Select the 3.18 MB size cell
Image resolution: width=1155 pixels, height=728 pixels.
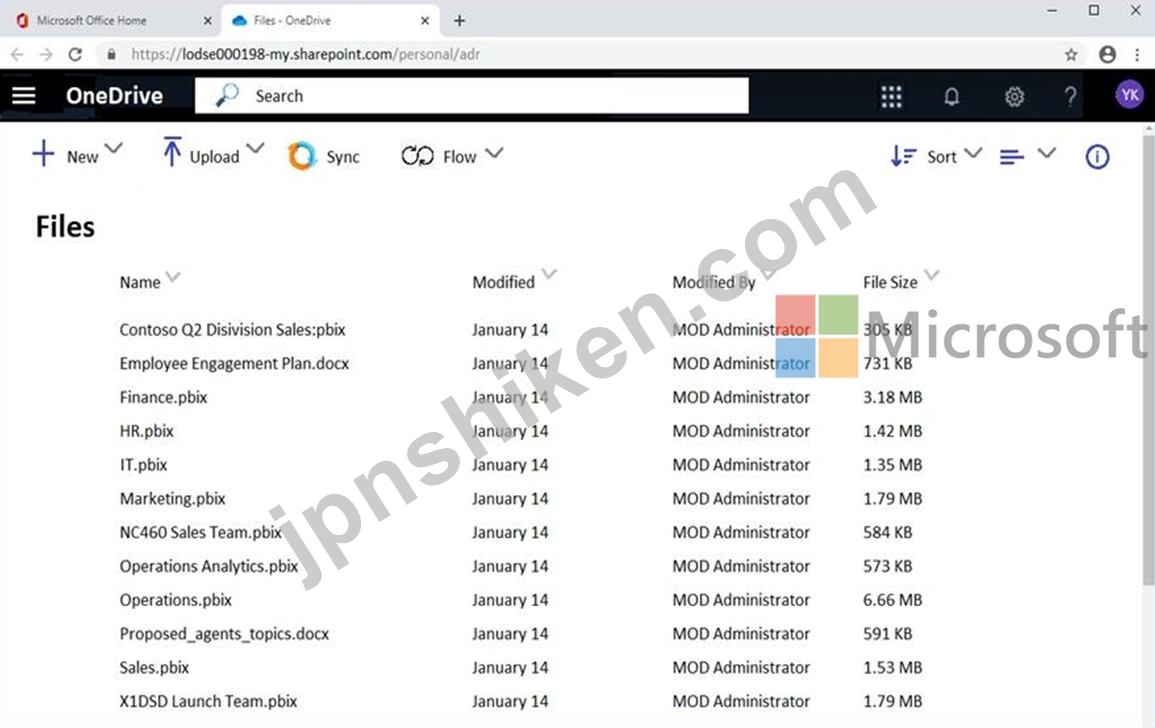892,397
